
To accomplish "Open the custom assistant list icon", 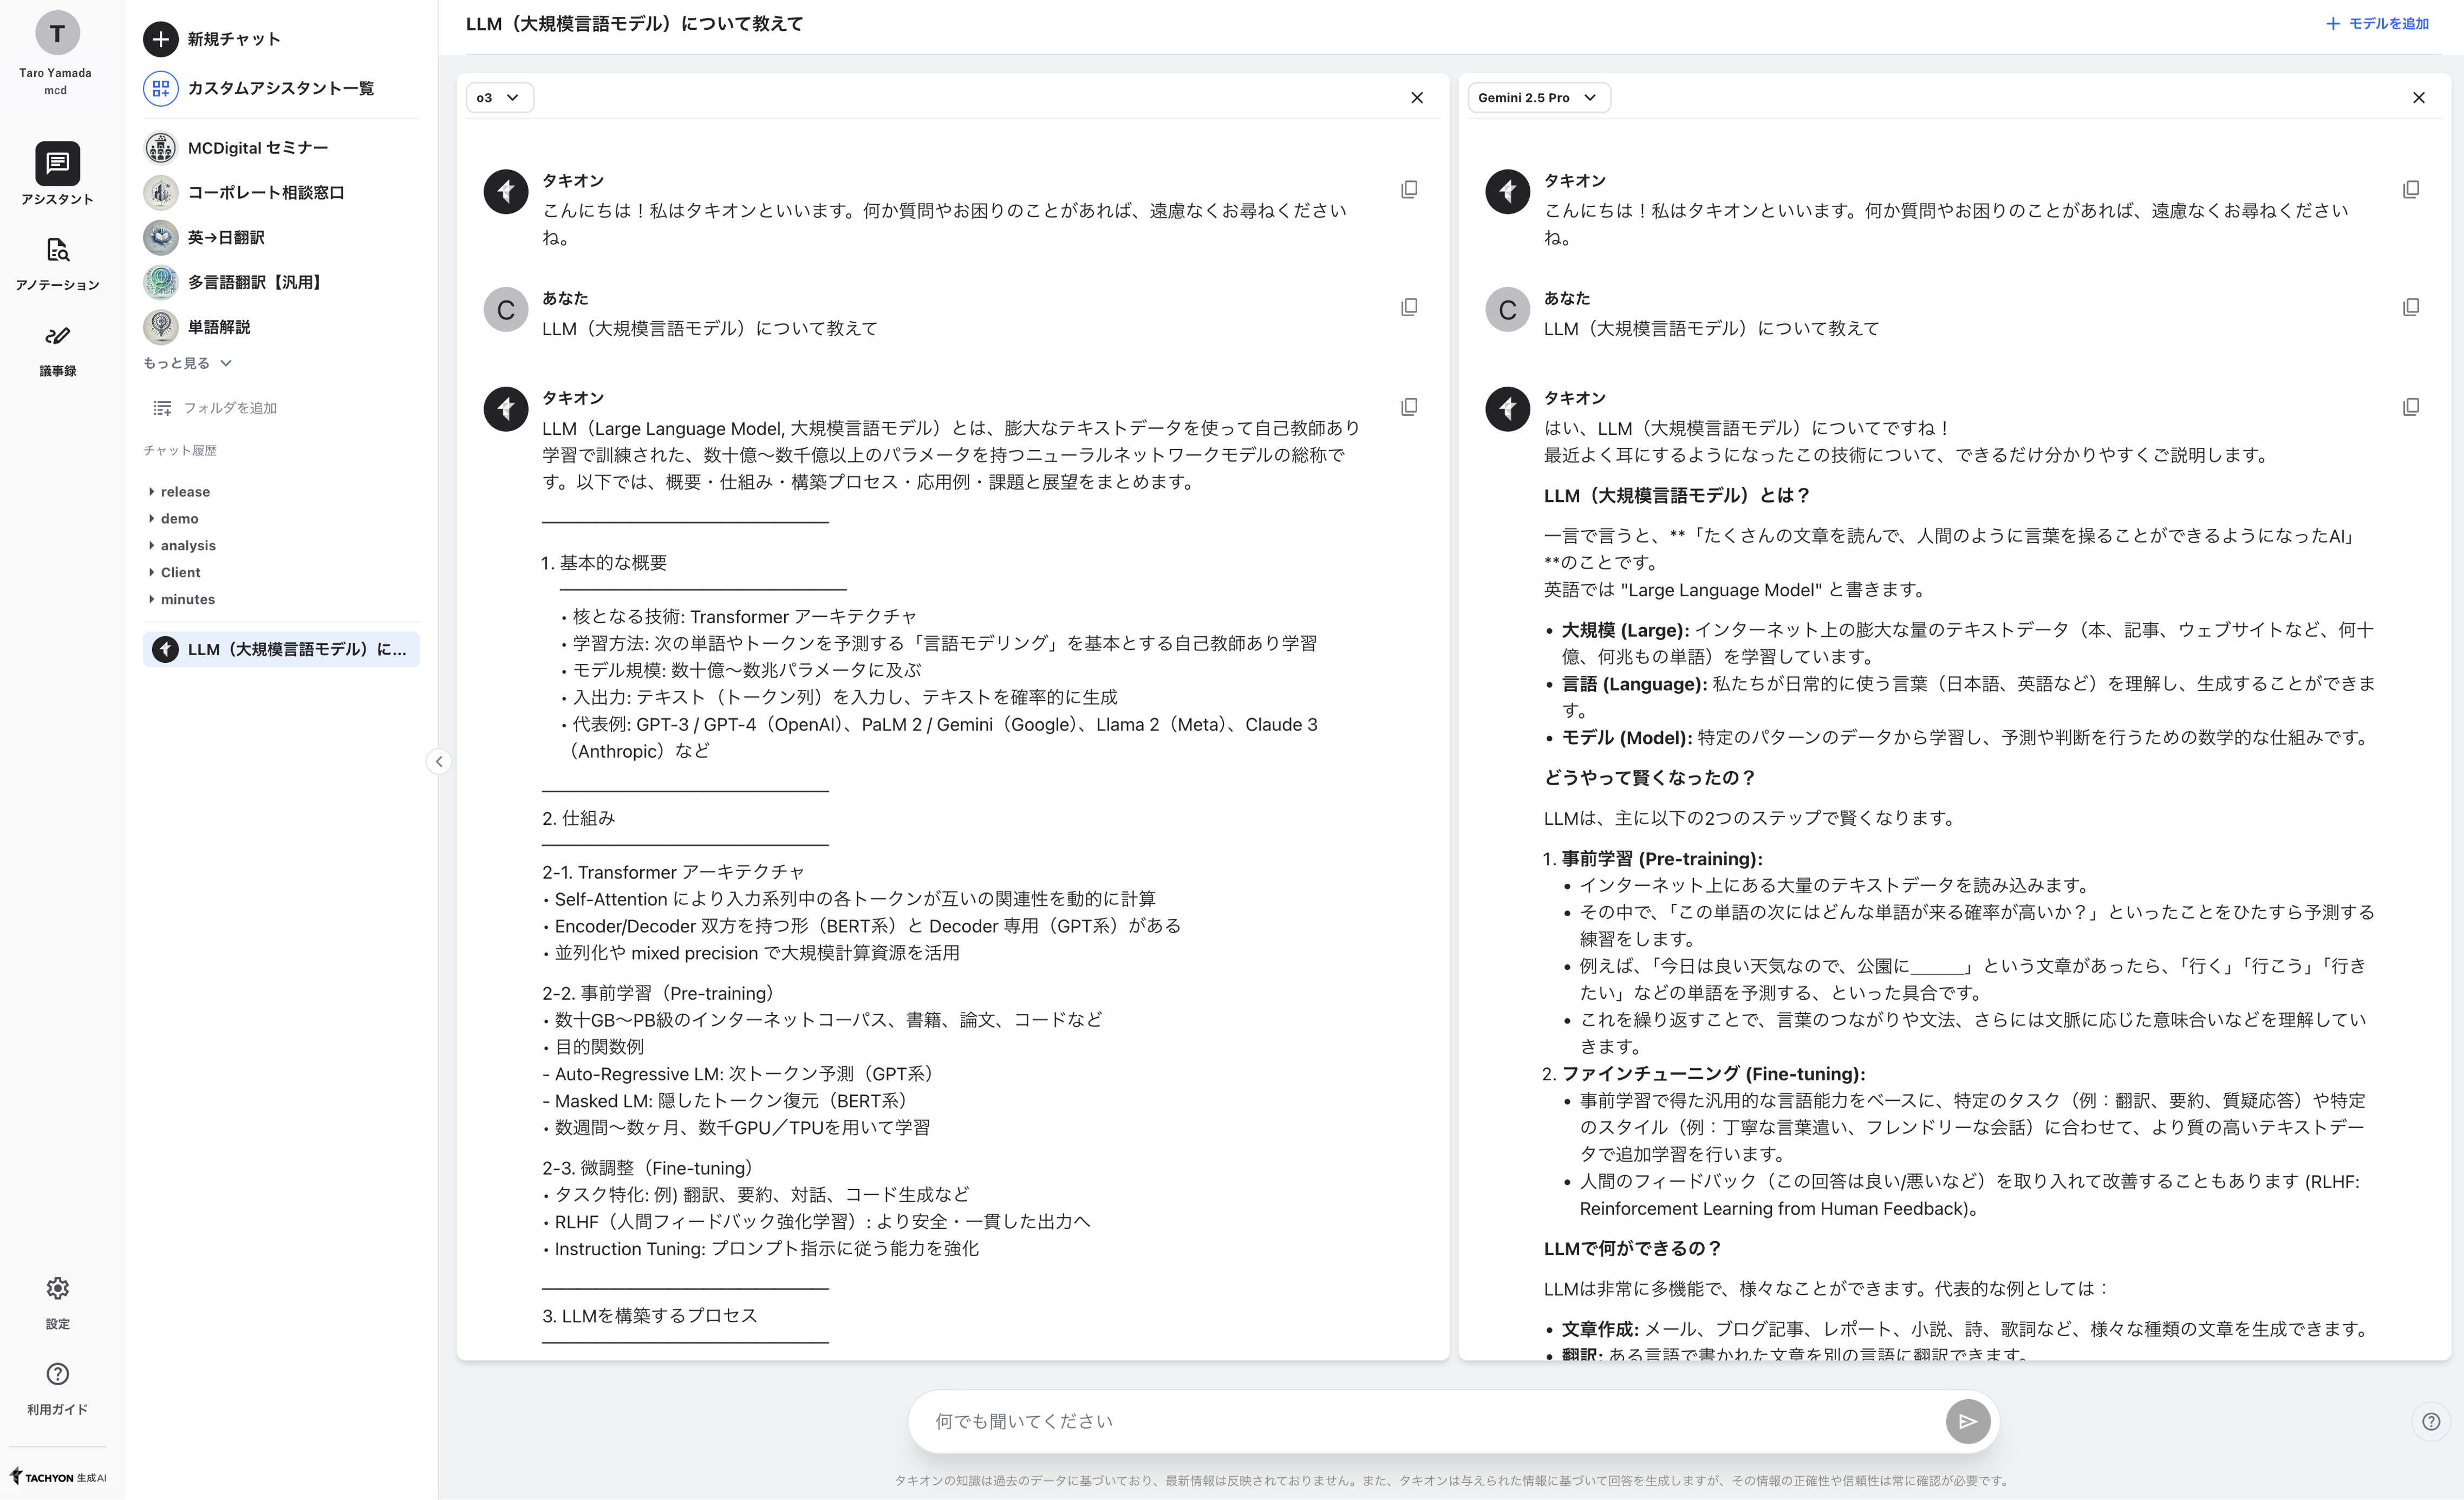I will (x=160, y=88).
